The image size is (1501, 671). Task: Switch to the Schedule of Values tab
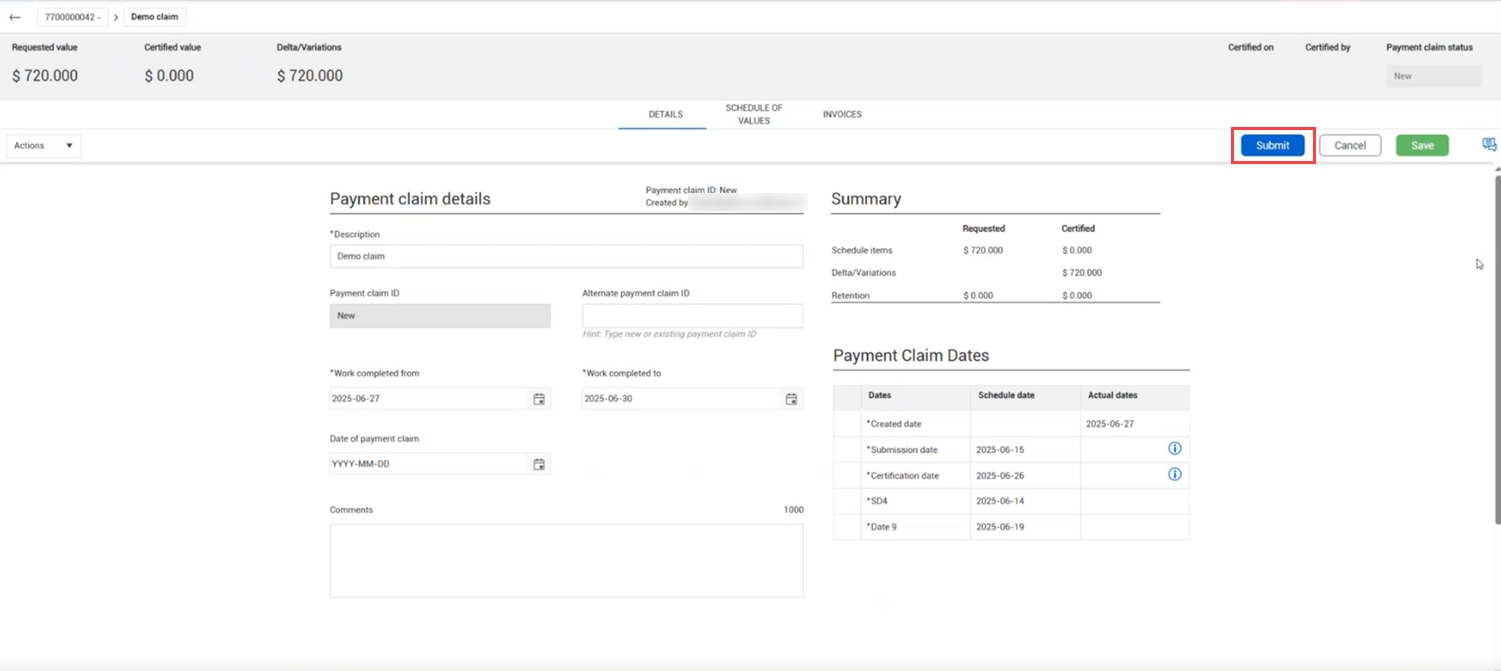click(x=754, y=114)
